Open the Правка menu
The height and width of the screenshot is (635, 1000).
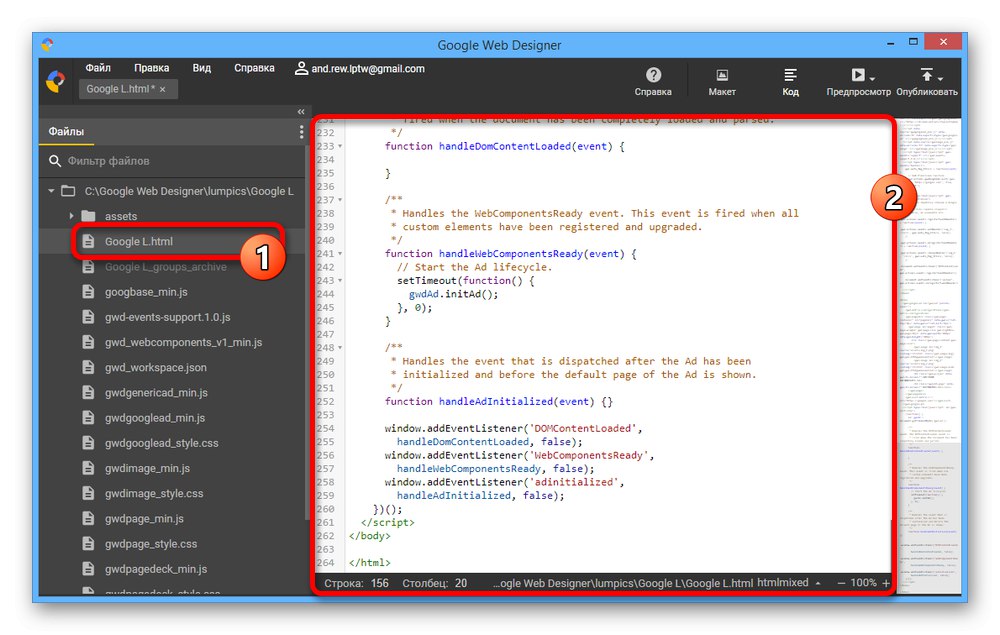151,68
